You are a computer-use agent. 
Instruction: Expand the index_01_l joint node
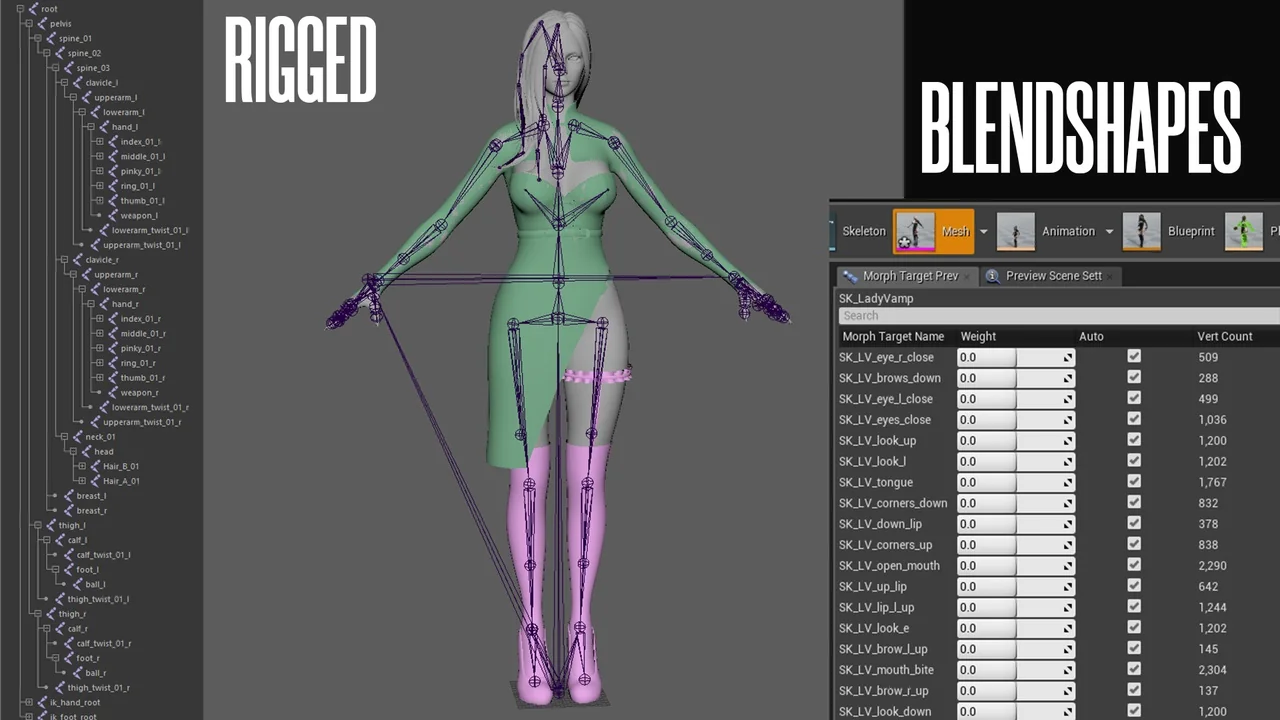pyautogui.click(x=99, y=142)
